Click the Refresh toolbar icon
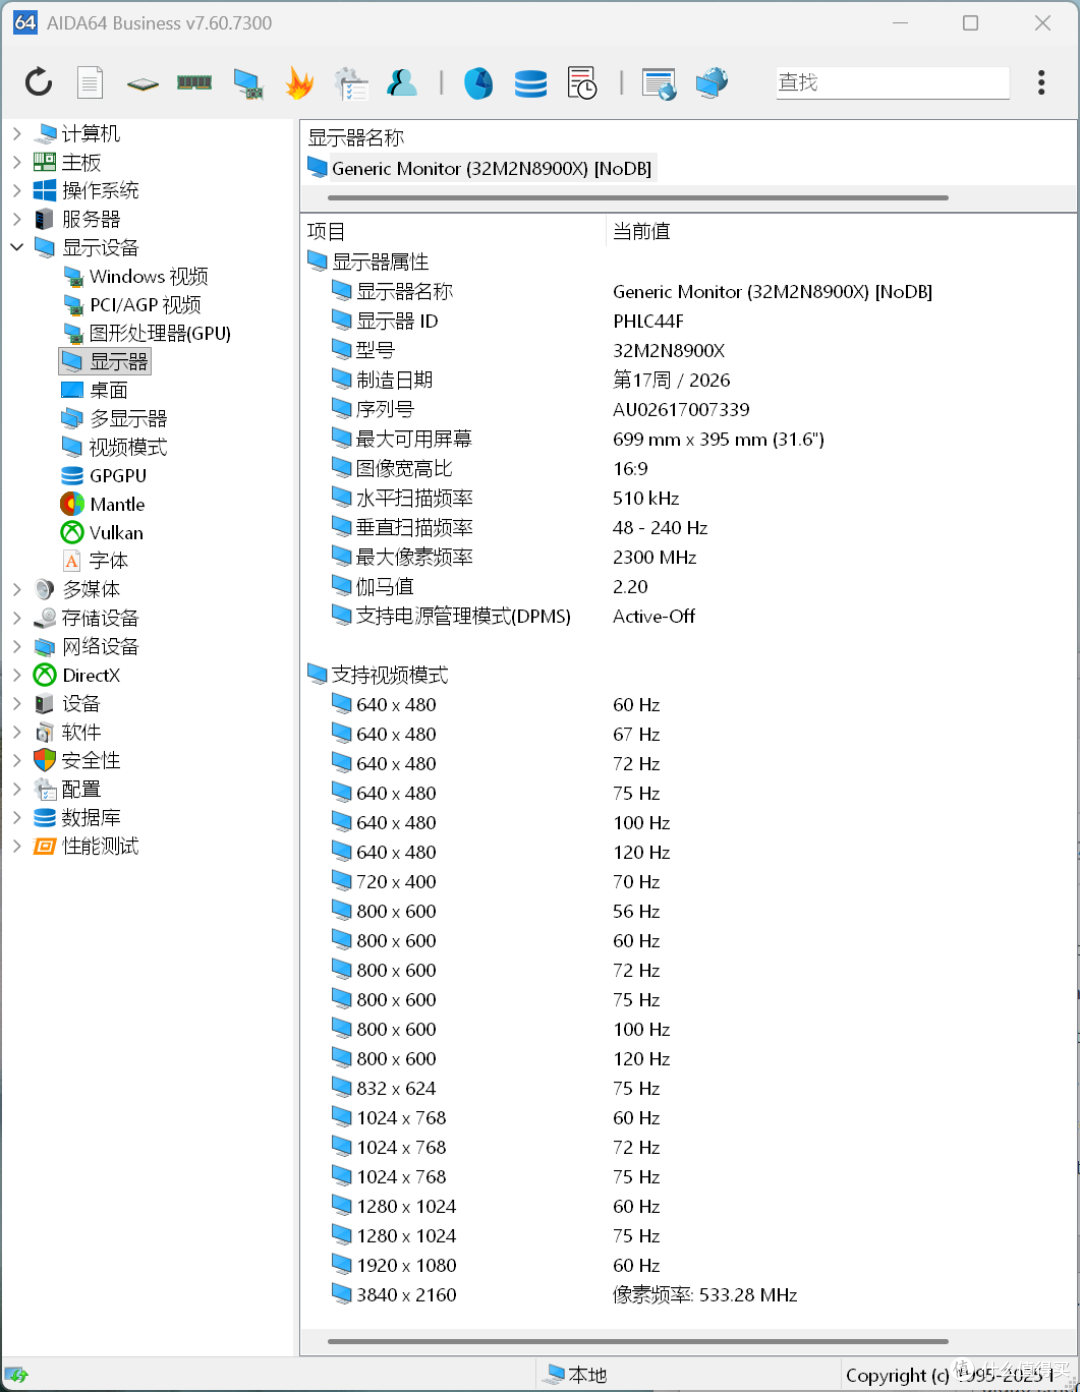Viewport: 1080px width, 1392px height. click(39, 82)
